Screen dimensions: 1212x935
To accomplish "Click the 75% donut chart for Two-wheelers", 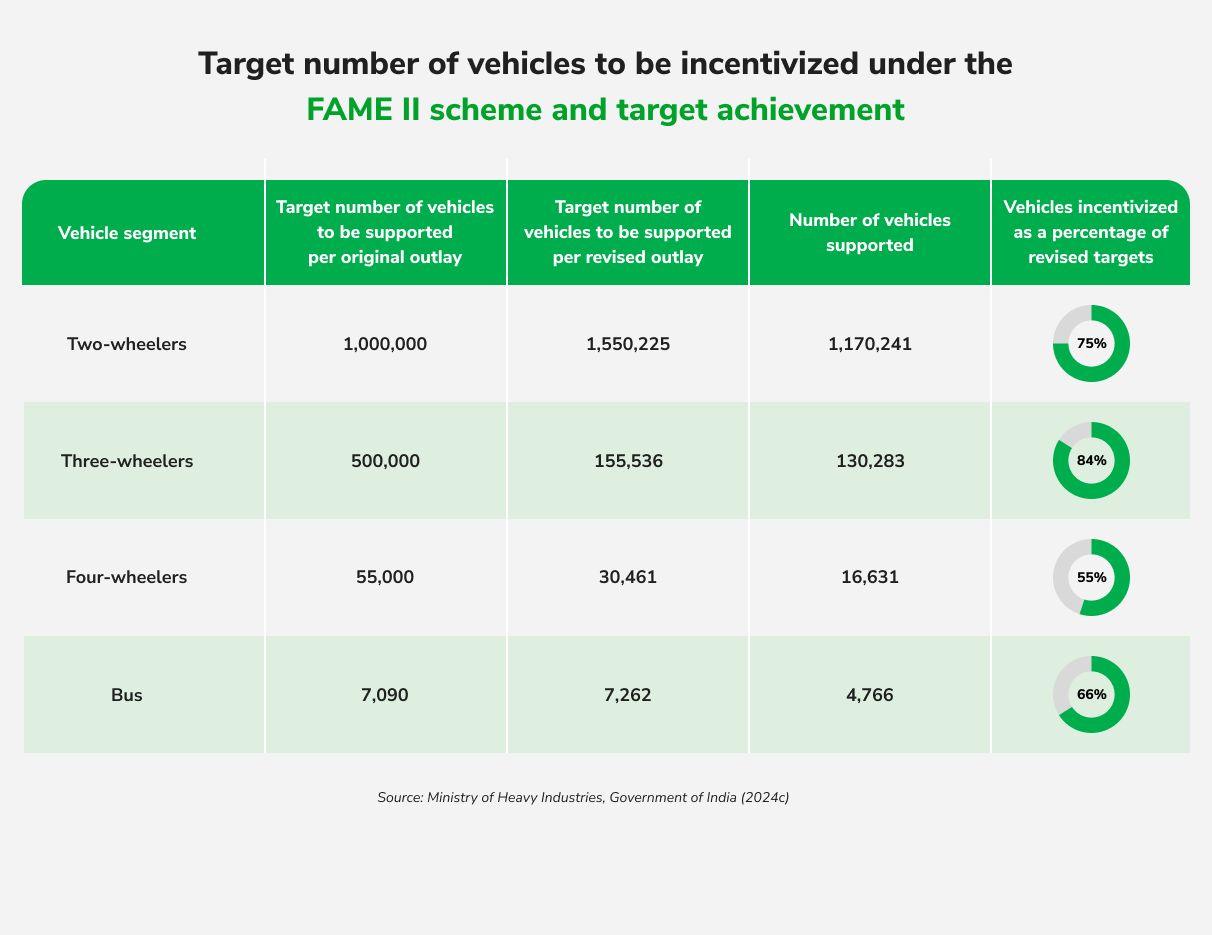I will pos(1091,343).
